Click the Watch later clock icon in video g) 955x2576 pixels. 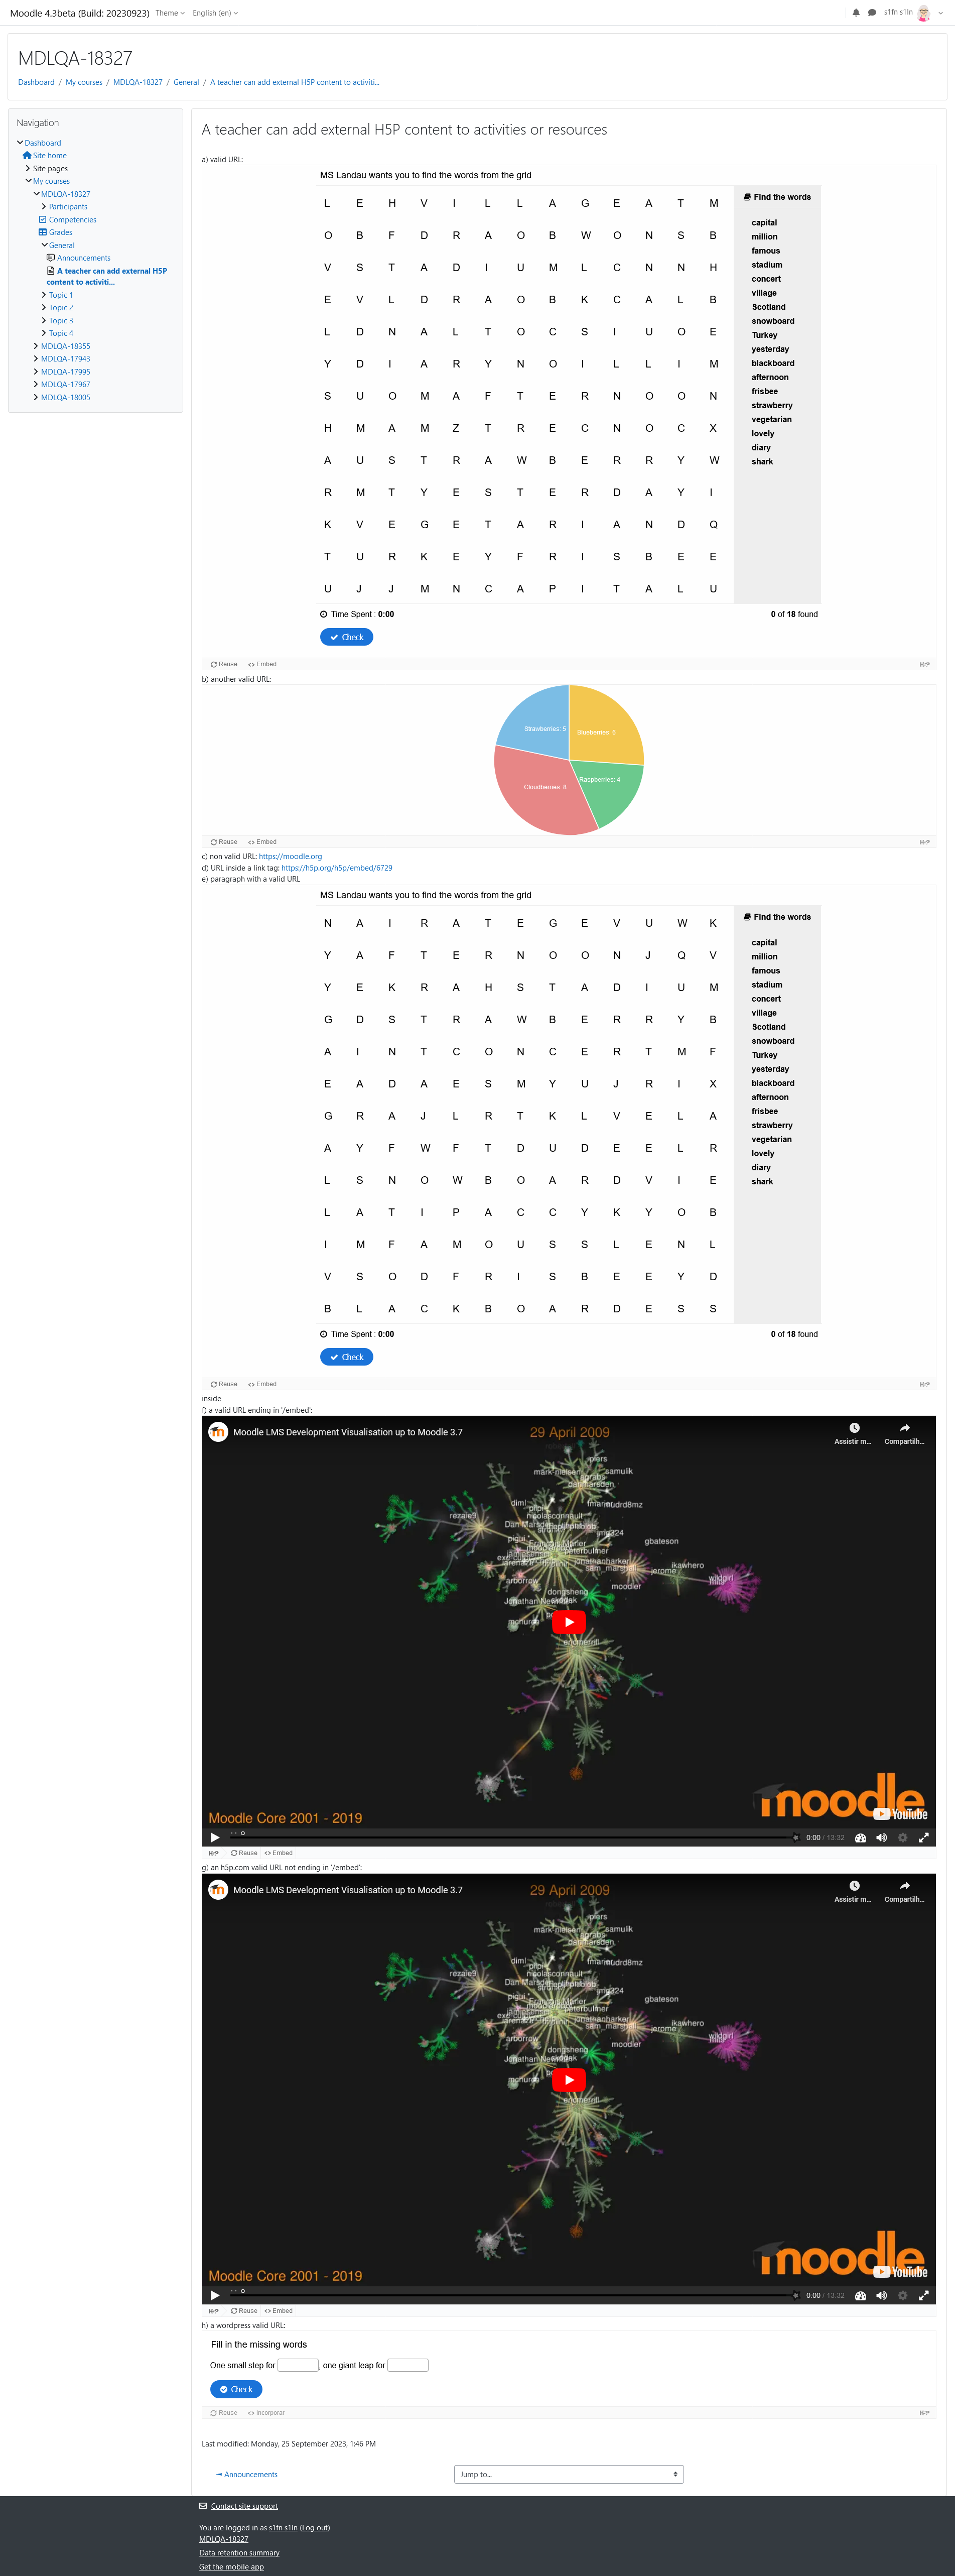(x=854, y=1886)
